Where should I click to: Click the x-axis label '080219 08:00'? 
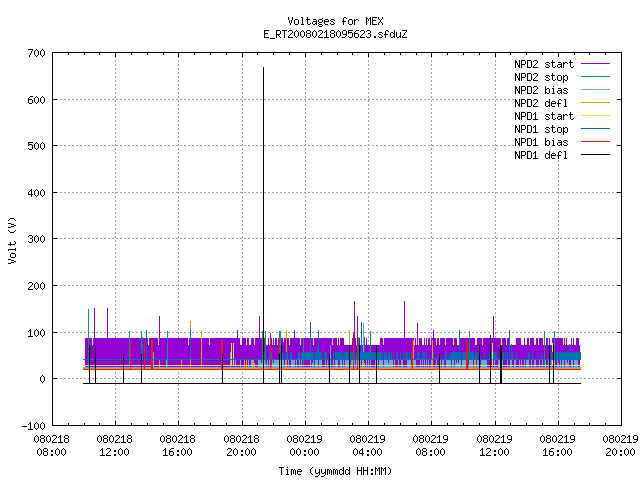click(431, 446)
